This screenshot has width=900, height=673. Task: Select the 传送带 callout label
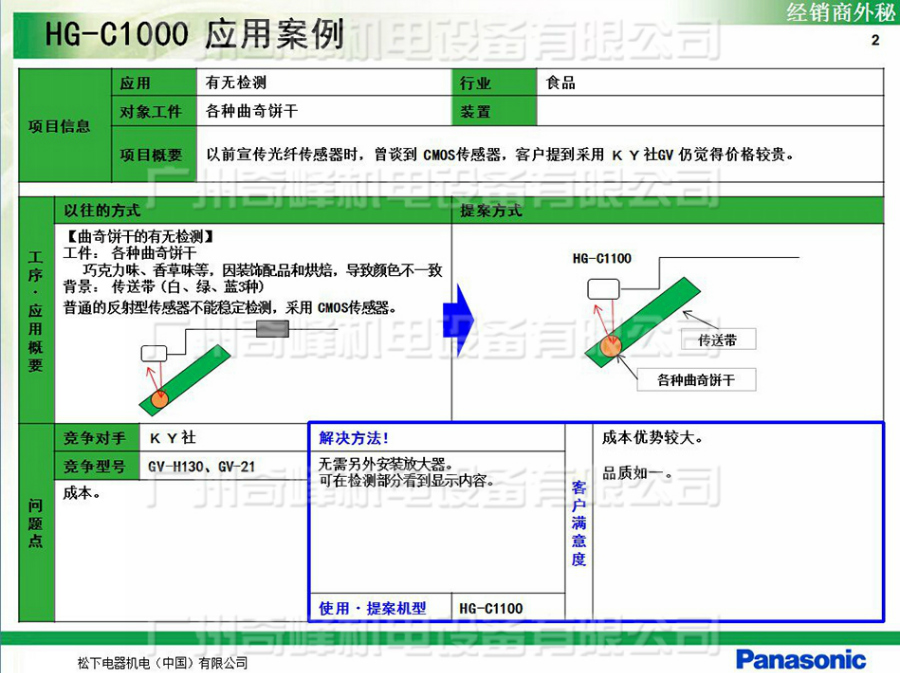(x=718, y=340)
